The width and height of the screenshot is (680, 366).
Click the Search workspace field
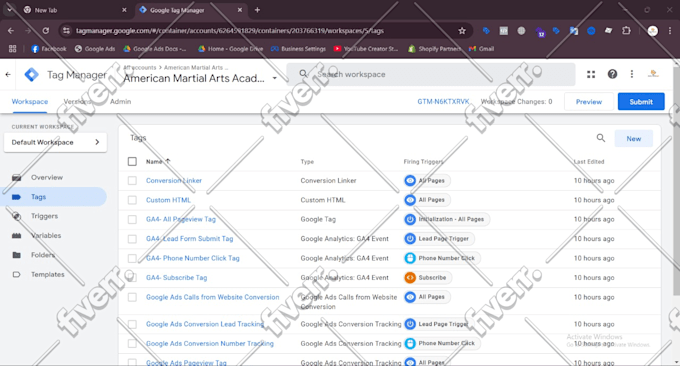pos(431,74)
